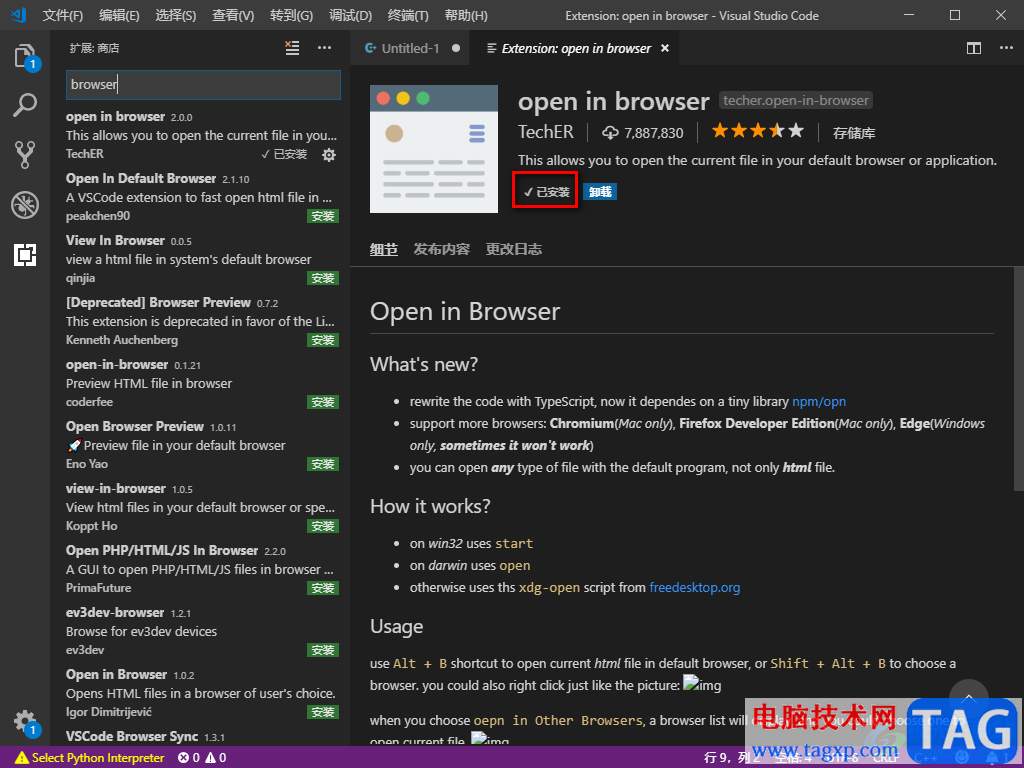Install View In Browser by qinjia

pyautogui.click(x=323, y=278)
